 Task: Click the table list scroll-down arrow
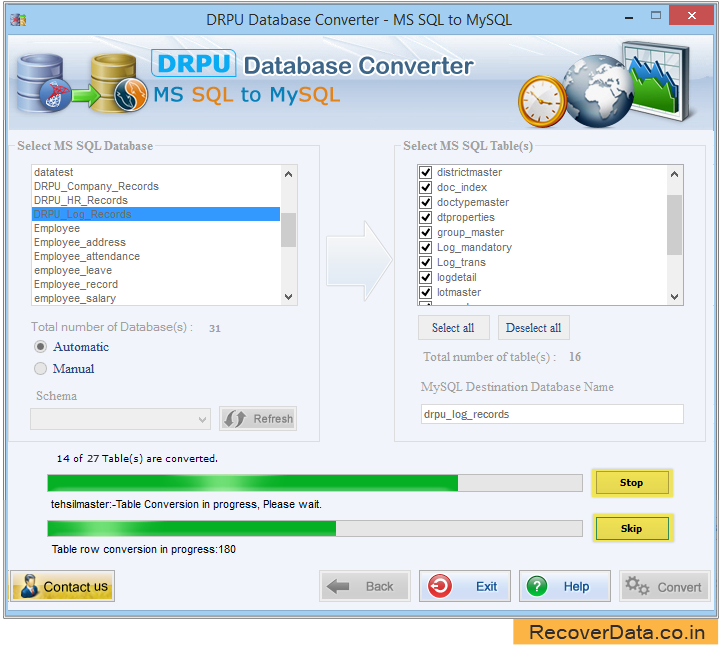tap(675, 297)
